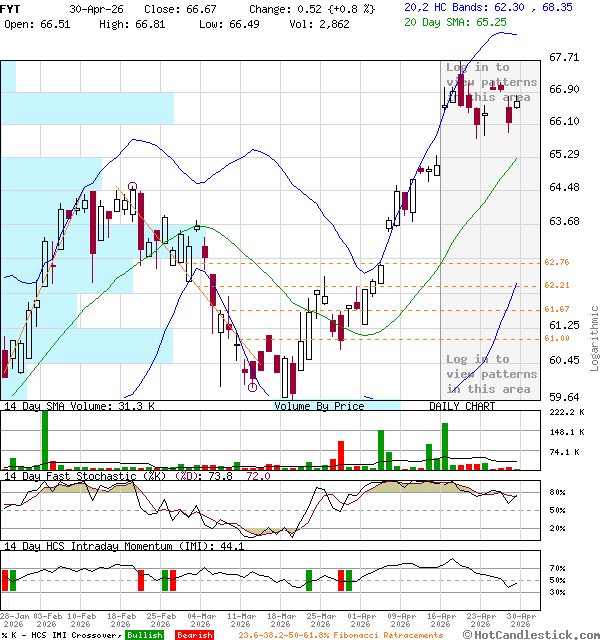Click the upper 'Log in to view patterns' notice
600x640 pixels.
coord(491,82)
